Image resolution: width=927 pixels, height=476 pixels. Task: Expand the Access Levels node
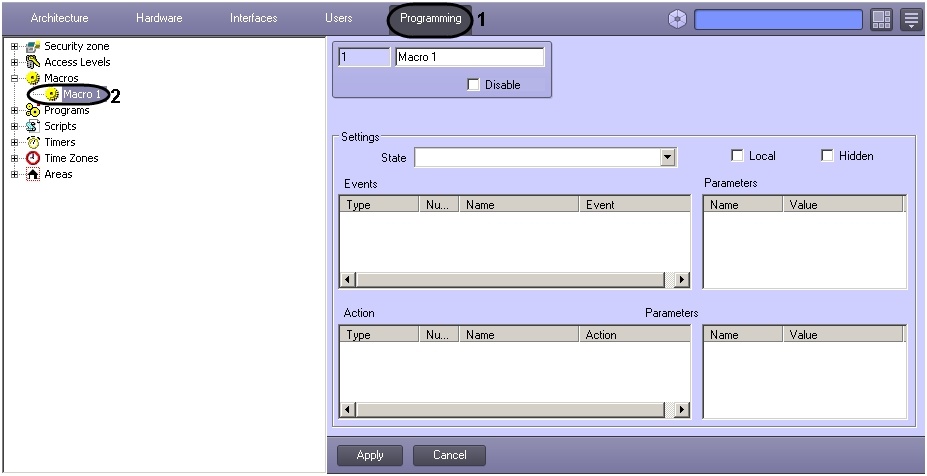[x=15, y=62]
